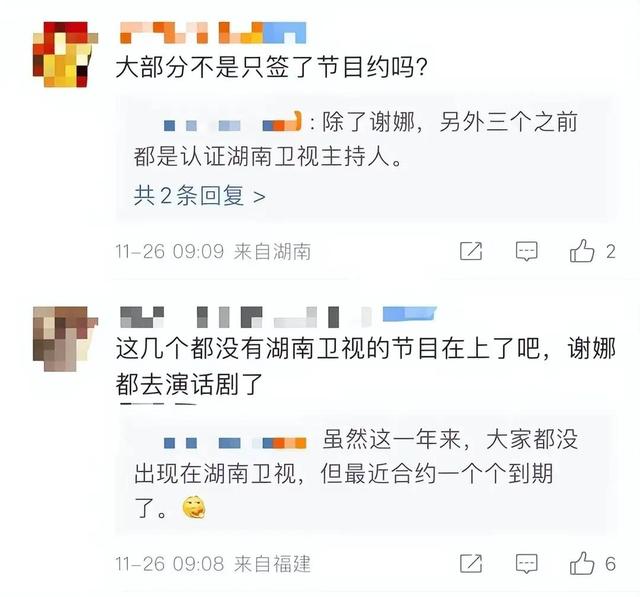Select comment text 这几个都没有湖南卫视的节目

(278, 349)
